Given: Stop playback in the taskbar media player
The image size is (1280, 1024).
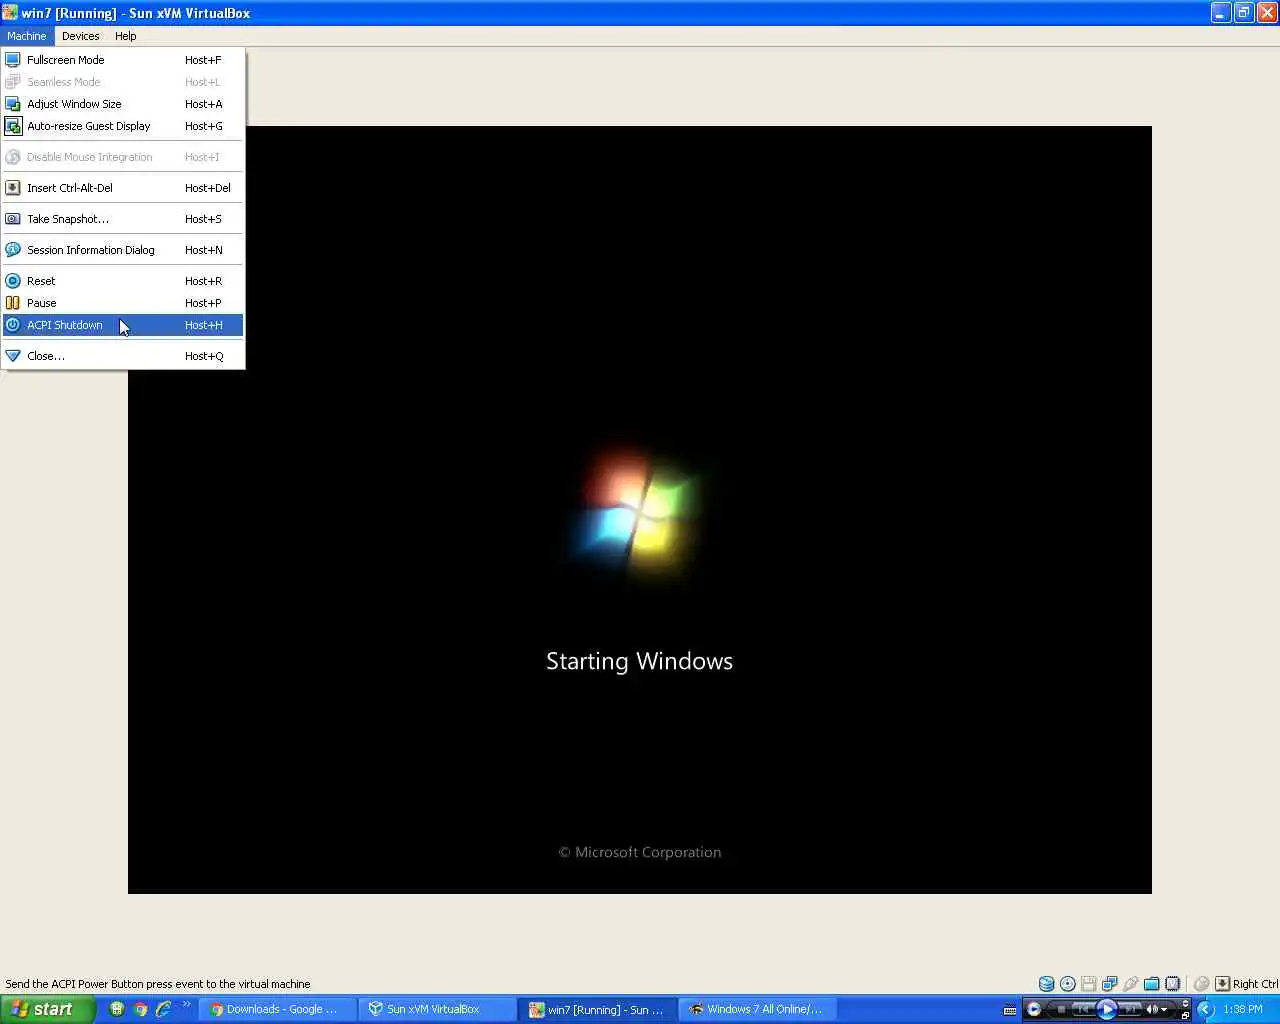Looking at the screenshot, I should click(x=1061, y=1009).
